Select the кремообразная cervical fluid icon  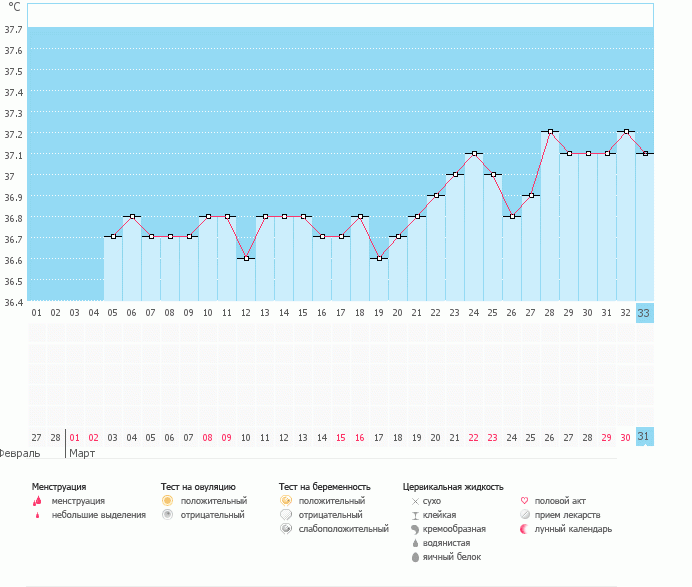414,528
